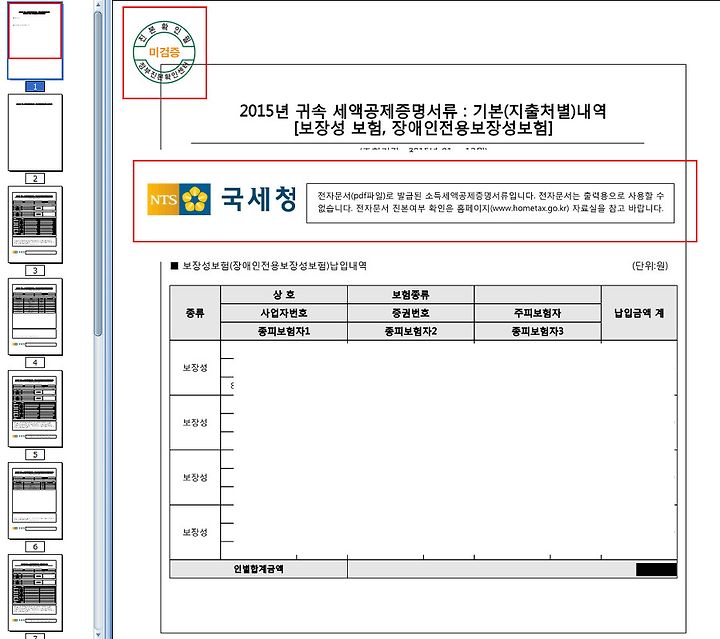The width and height of the screenshot is (720, 639).
Task: Select page 1 thumbnail
Action: [35, 40]
